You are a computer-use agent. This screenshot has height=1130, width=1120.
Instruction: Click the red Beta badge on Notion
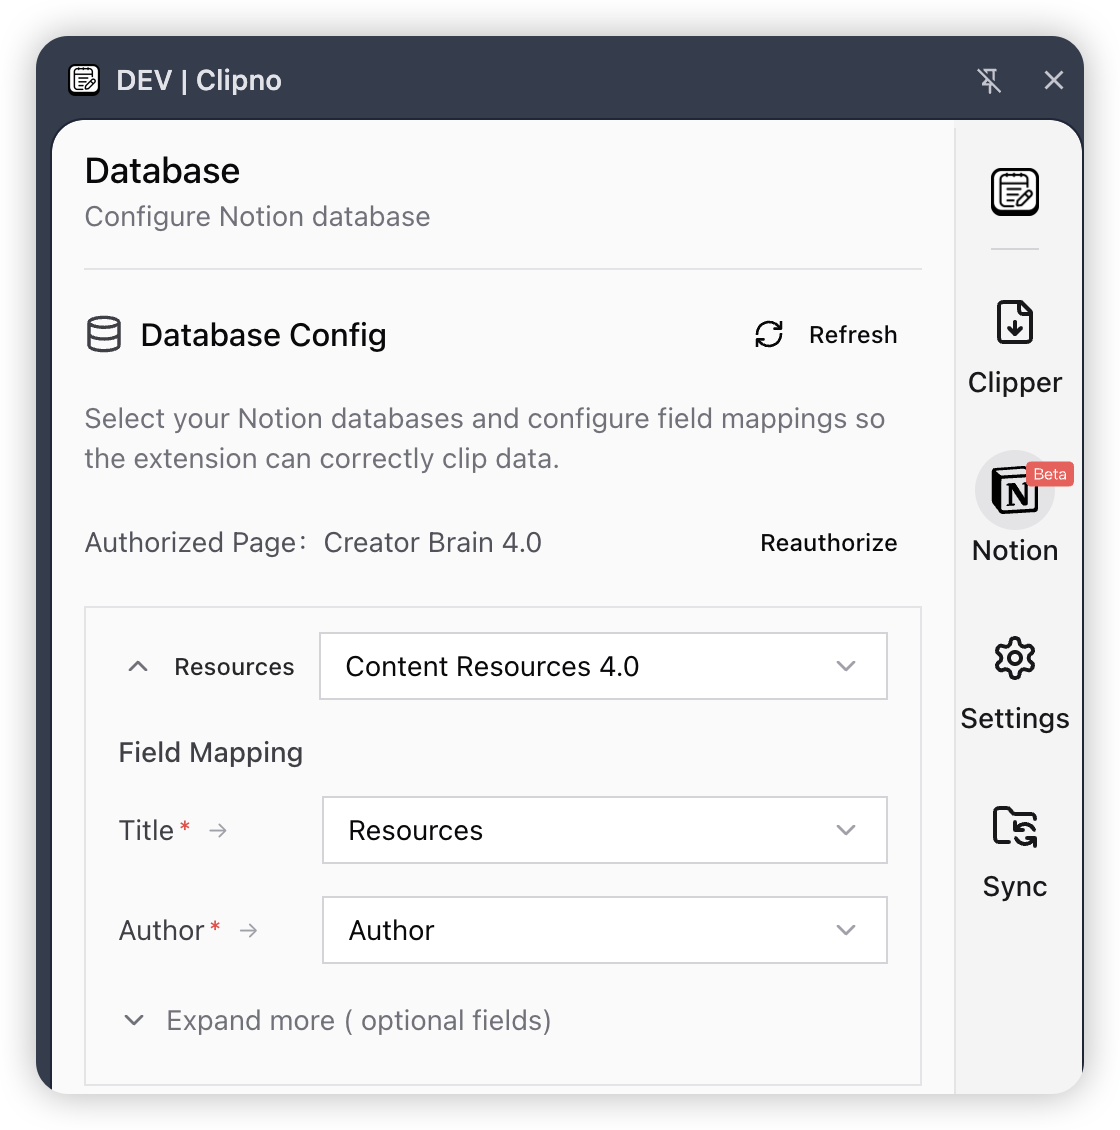click(1049, 474)
